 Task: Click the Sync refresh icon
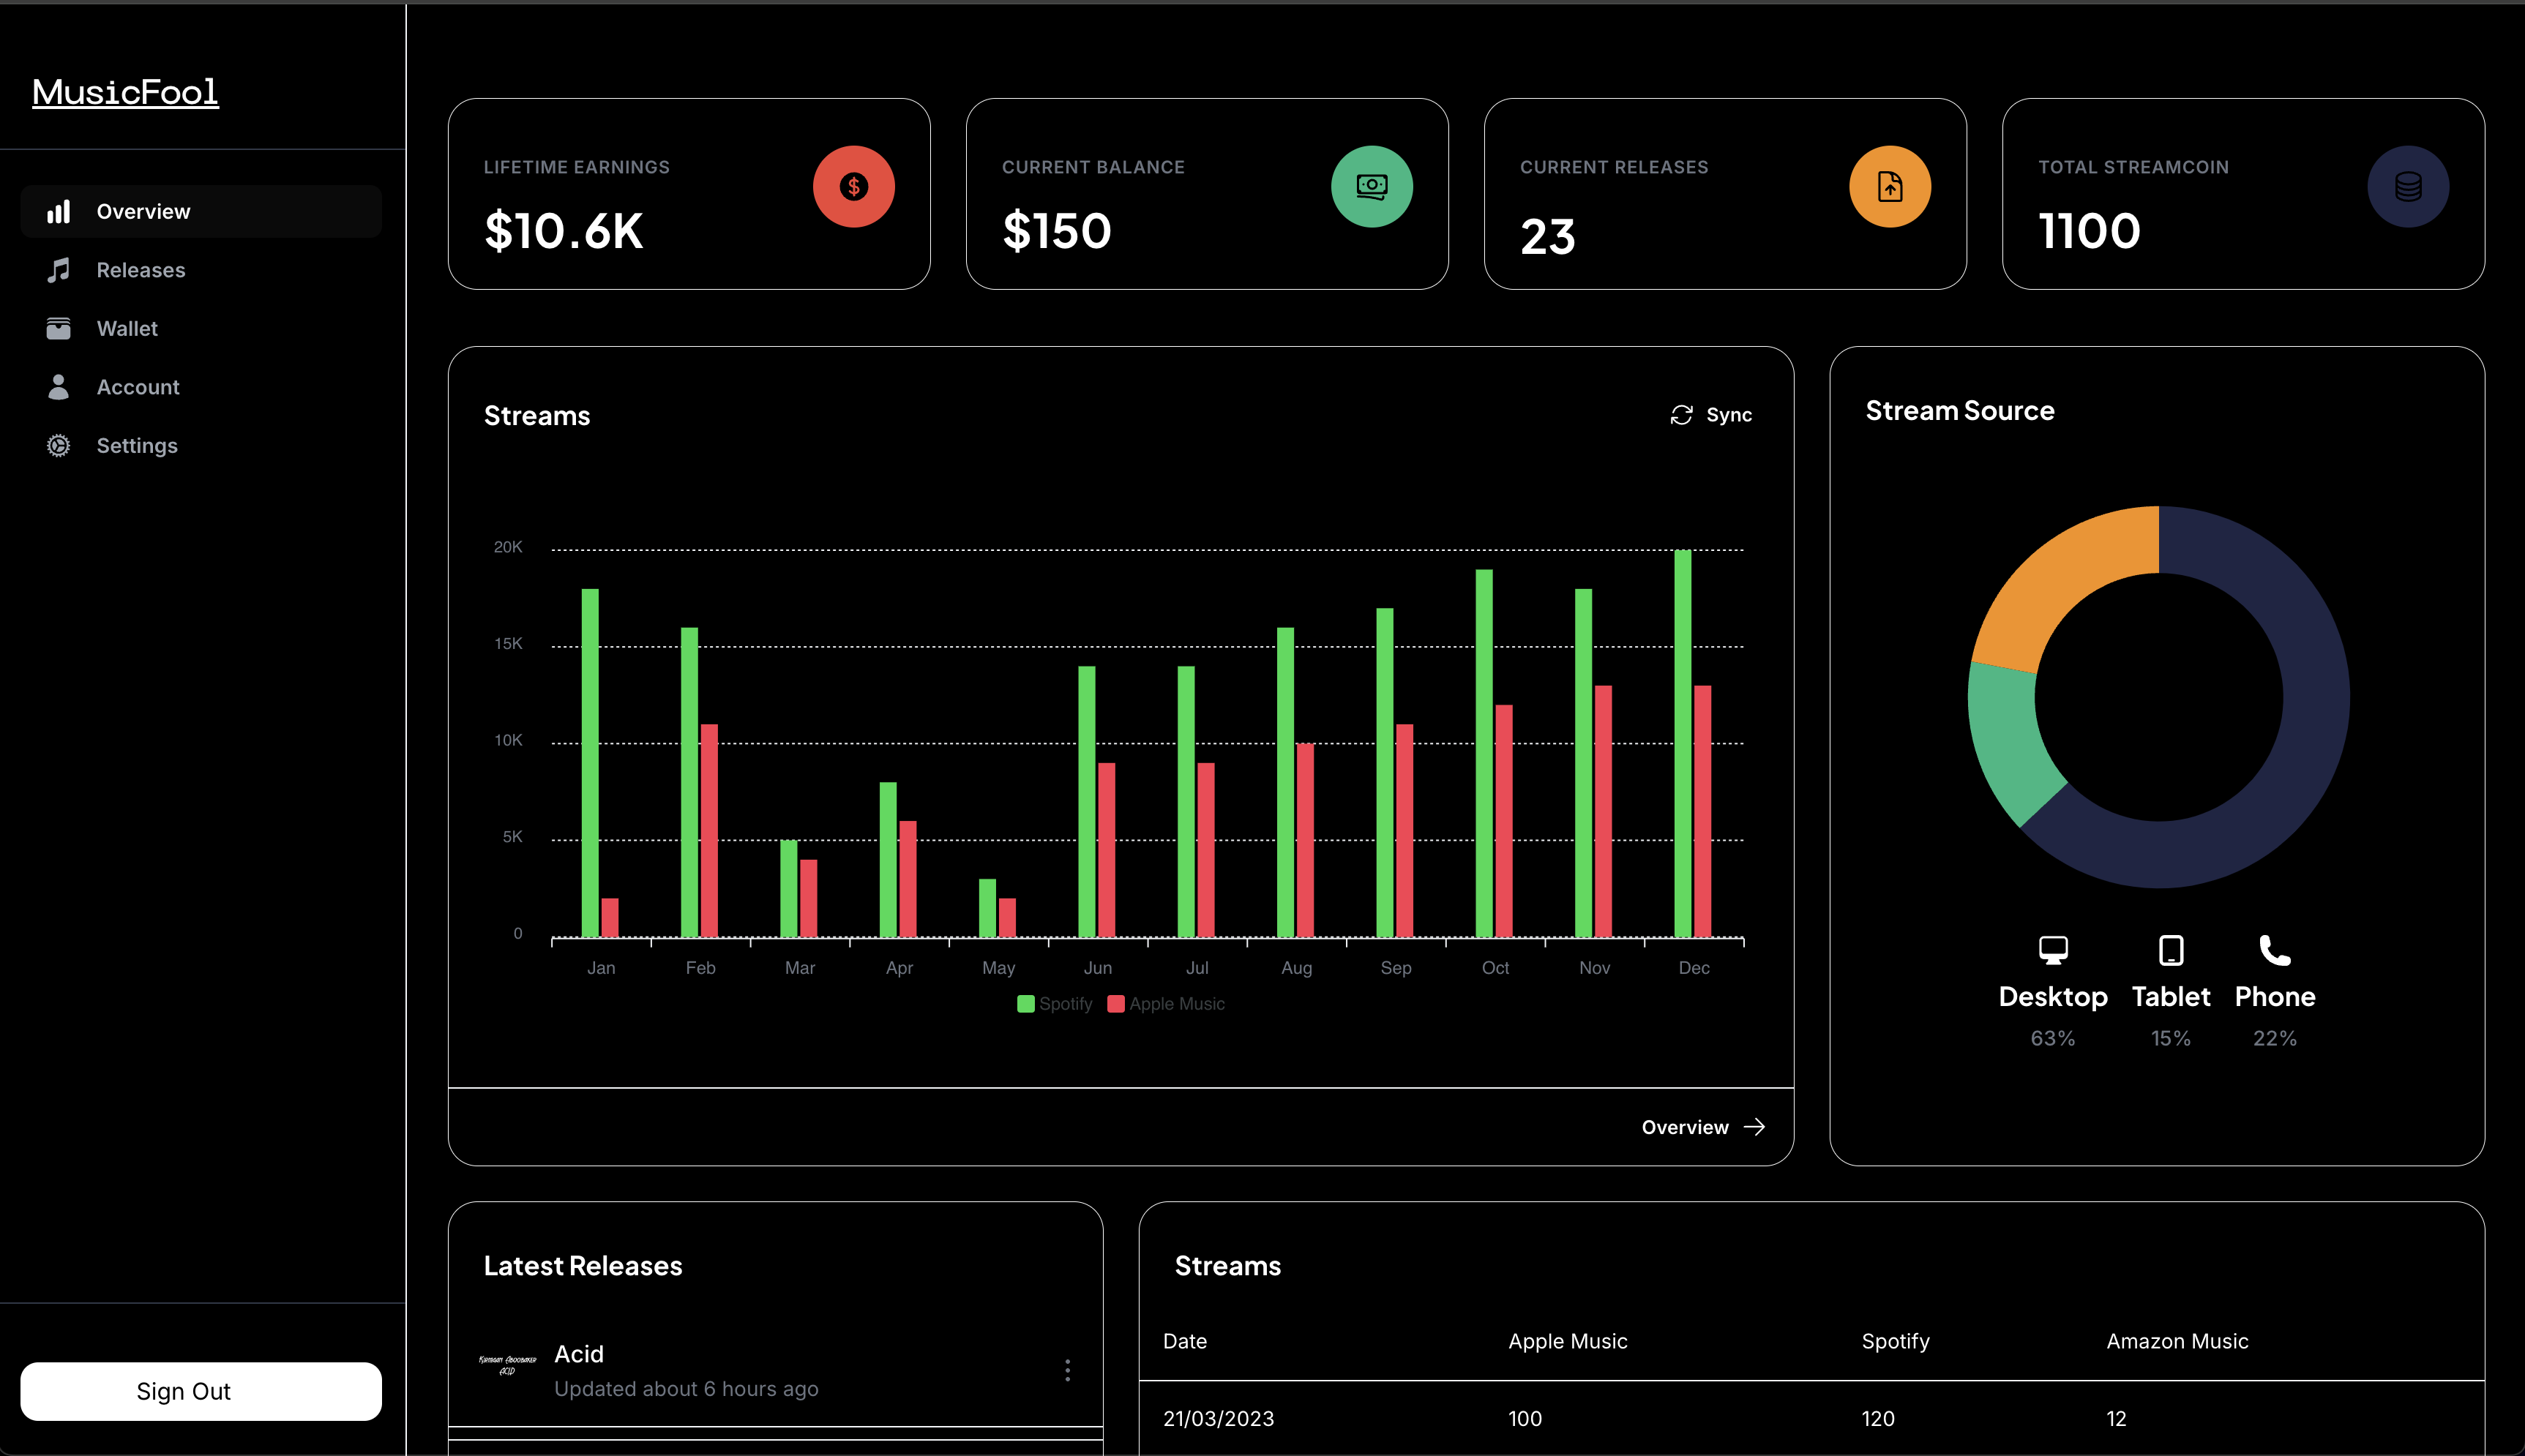[x=1681, y=415]
